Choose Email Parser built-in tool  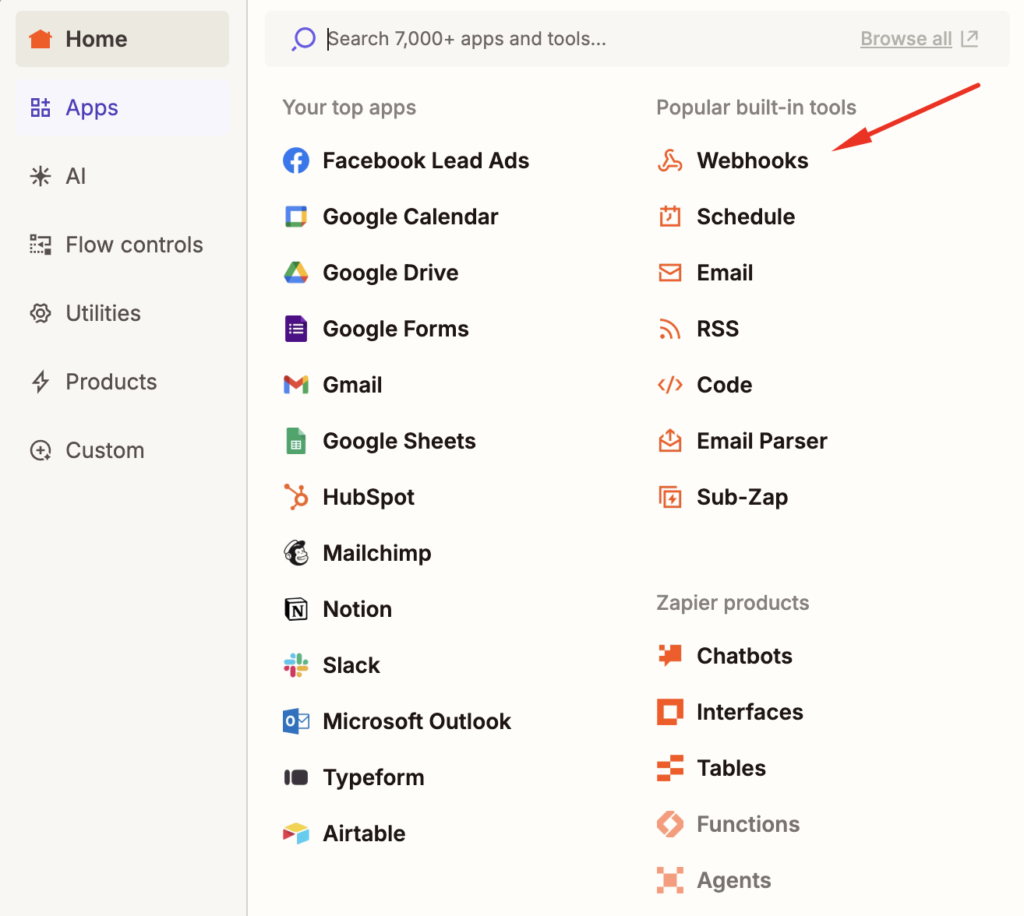(x=761, y=441)
